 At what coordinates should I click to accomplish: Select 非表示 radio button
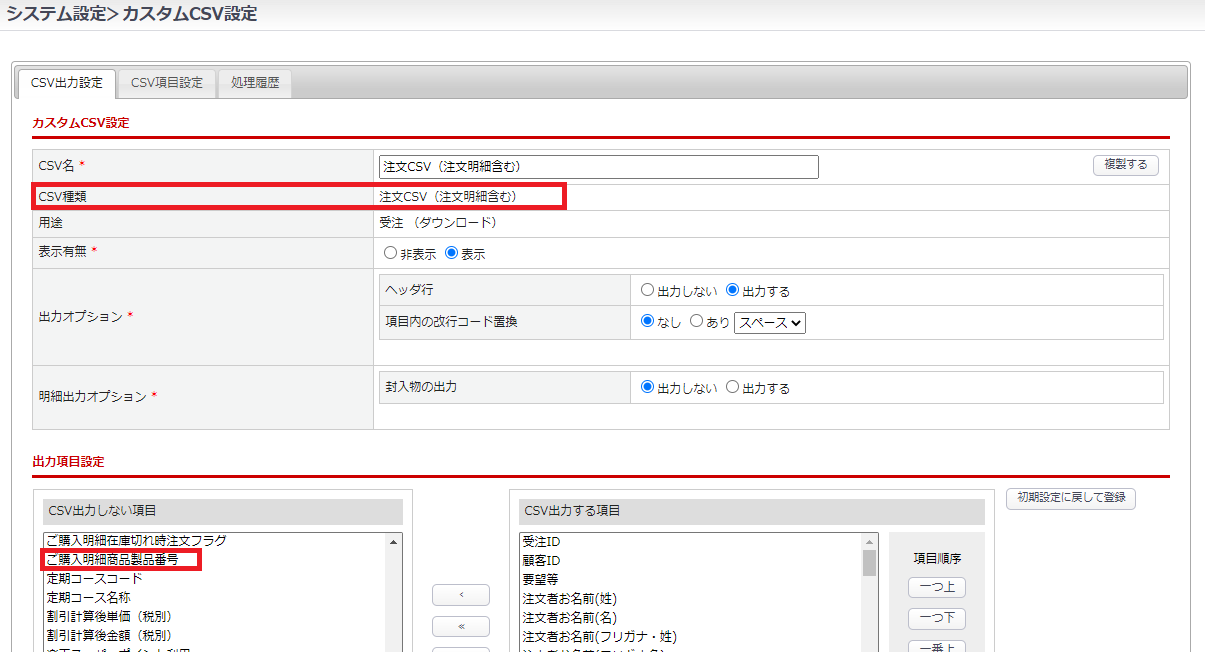coord(390,254)
